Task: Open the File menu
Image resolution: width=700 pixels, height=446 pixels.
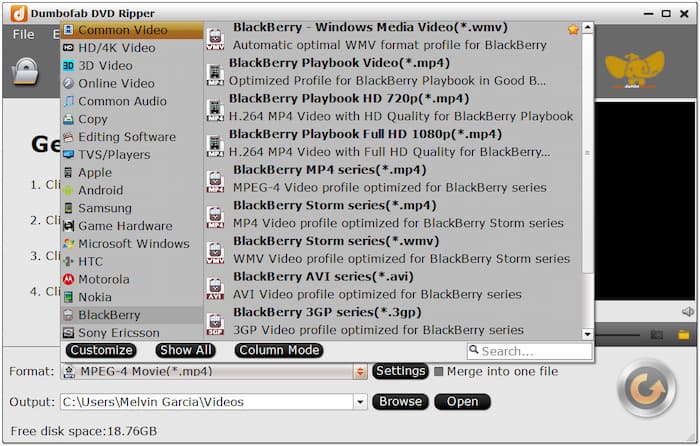Action: point(23,34)
